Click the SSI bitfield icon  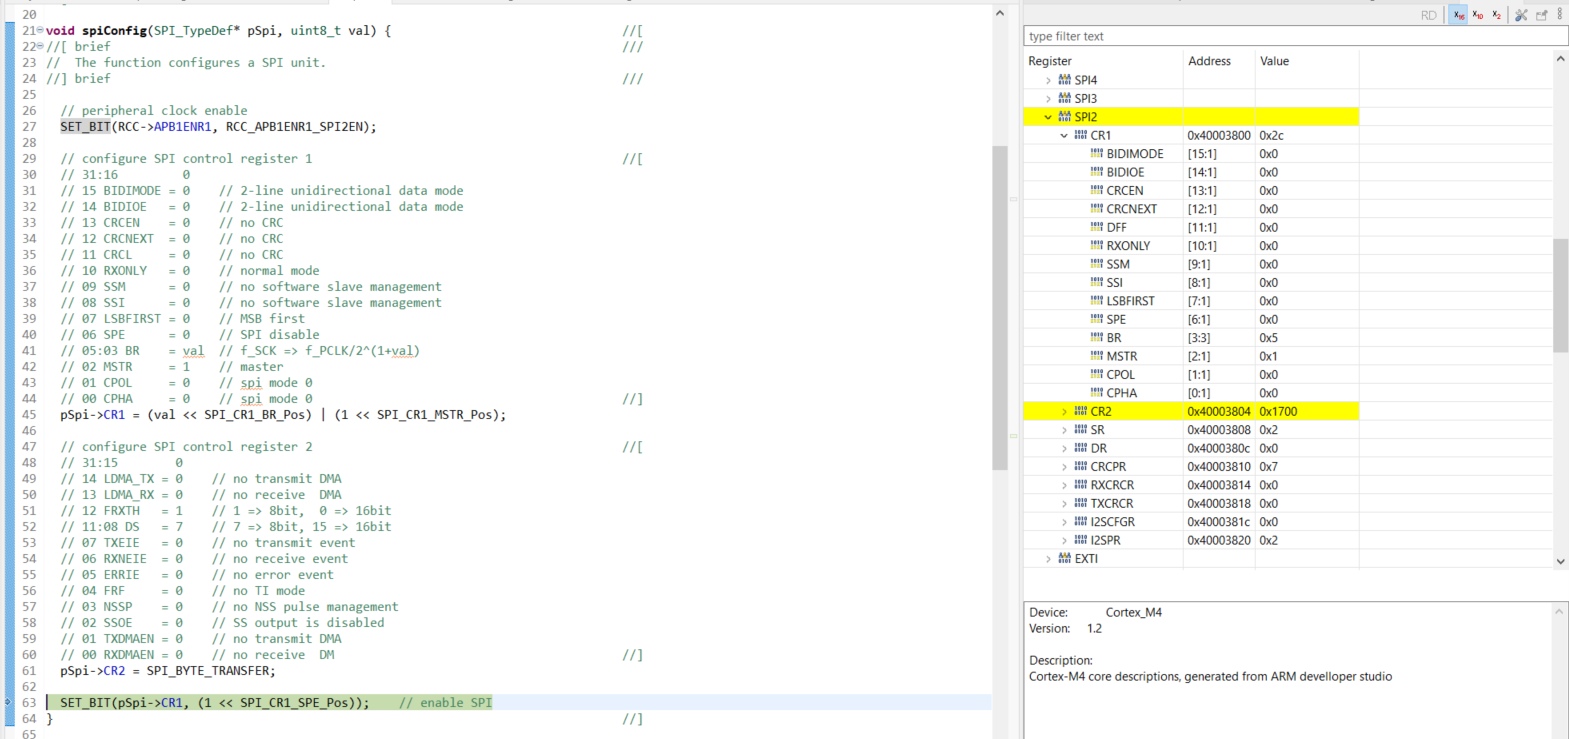click(1097, 283)
